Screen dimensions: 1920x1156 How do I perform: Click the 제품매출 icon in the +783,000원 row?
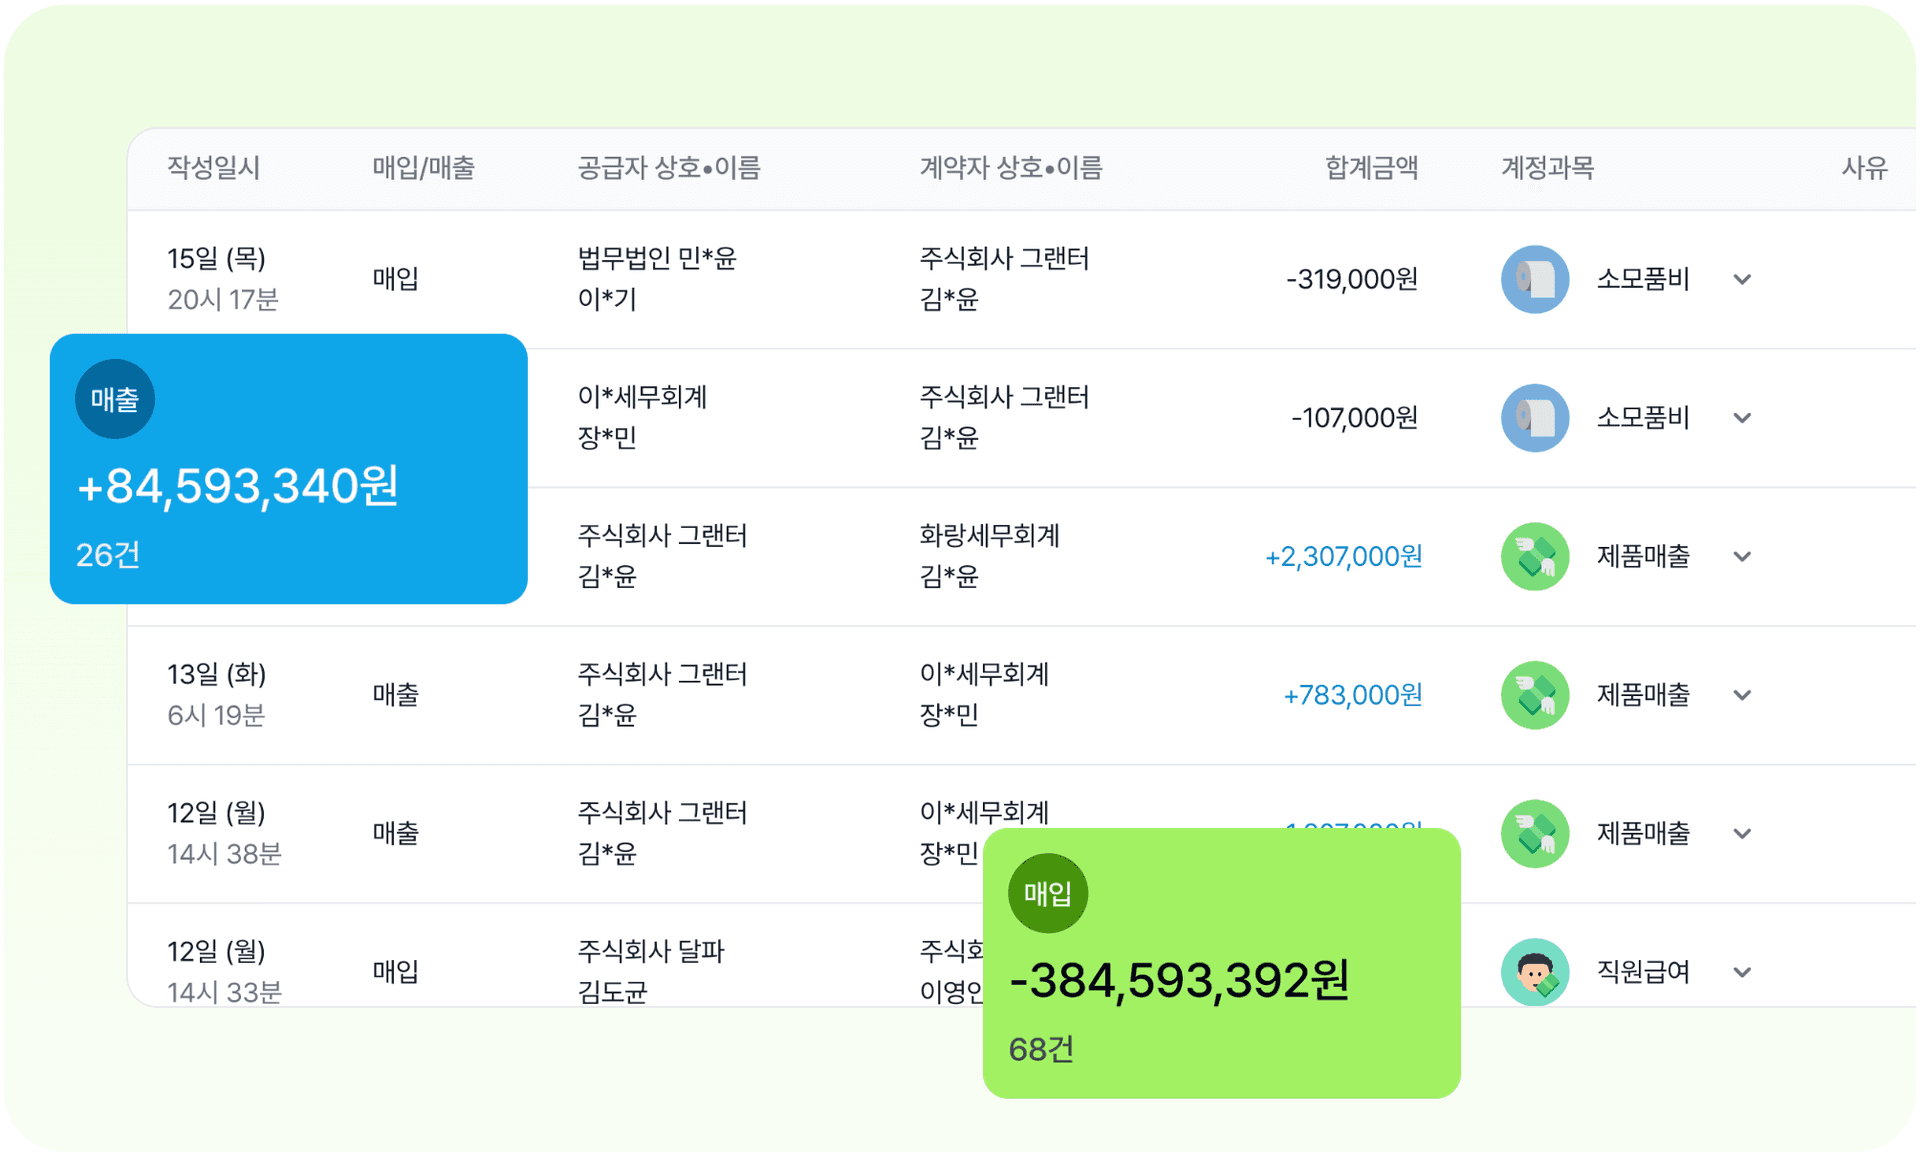[x=1534, y=695]
